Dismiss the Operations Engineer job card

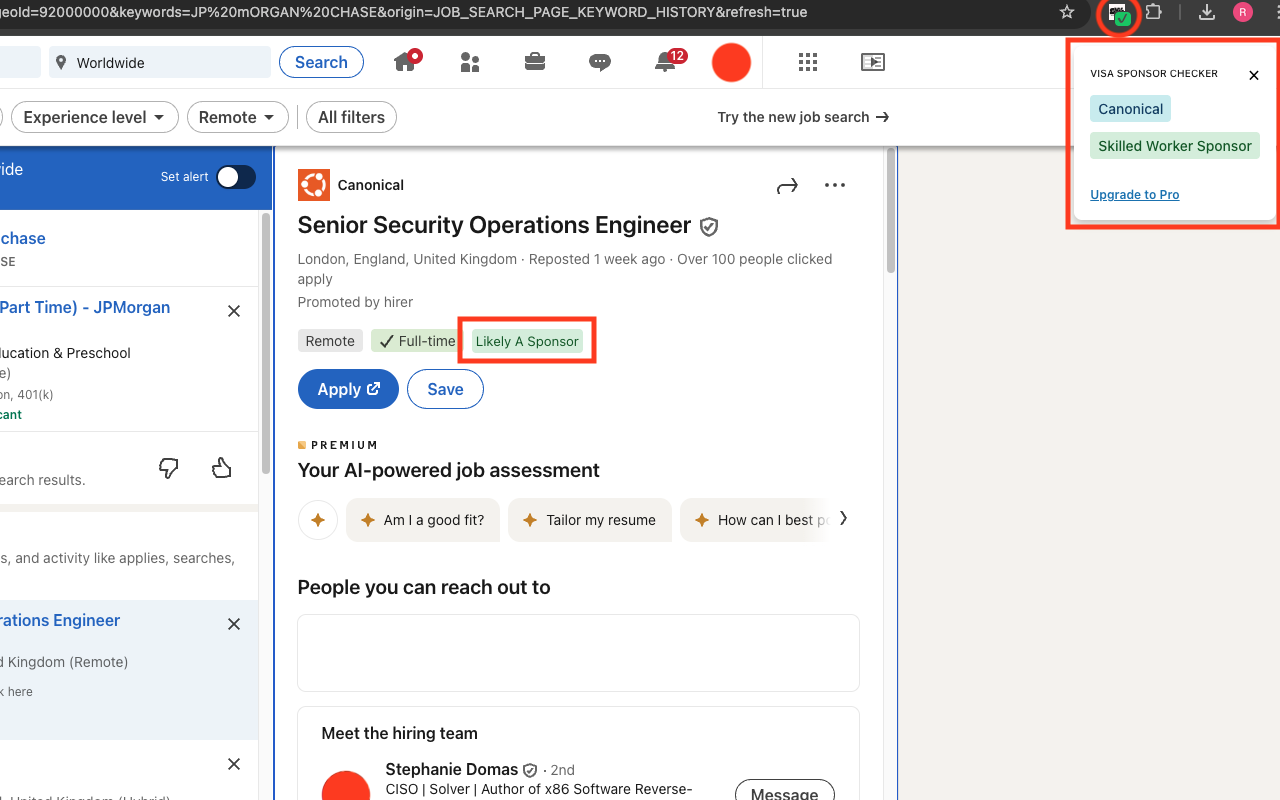coord(234,624)
